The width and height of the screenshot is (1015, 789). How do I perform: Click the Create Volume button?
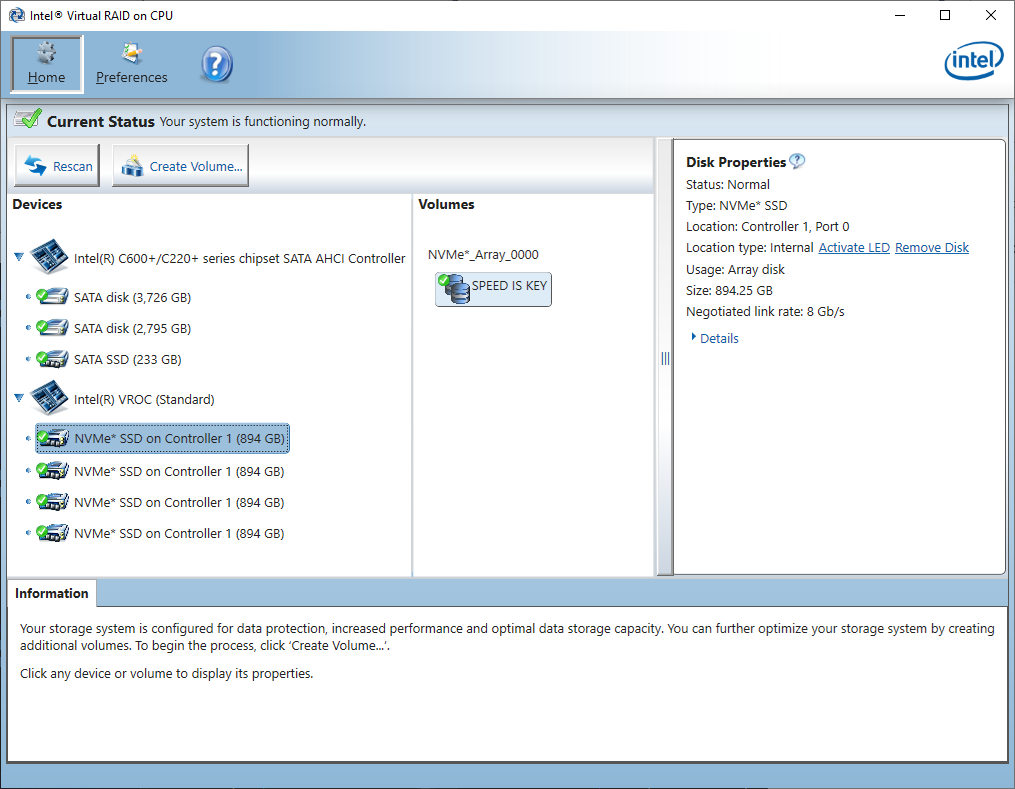pyautogui.click(x=181, y=167)
